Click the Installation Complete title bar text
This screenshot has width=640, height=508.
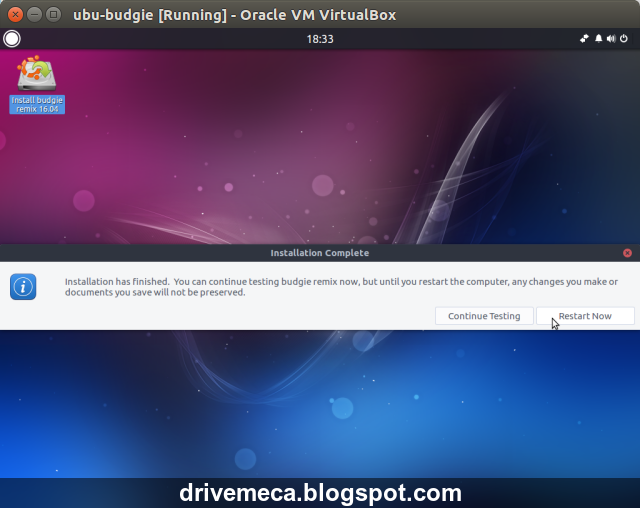point(320,253)
